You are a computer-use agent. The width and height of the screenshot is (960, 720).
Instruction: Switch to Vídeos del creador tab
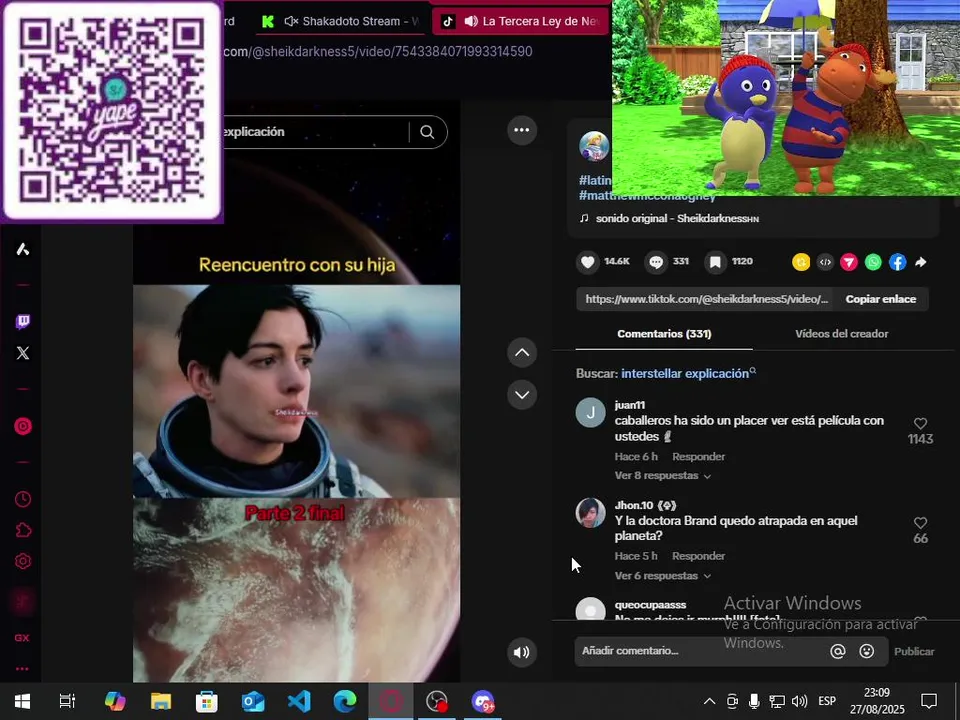[x=841, y=334]
